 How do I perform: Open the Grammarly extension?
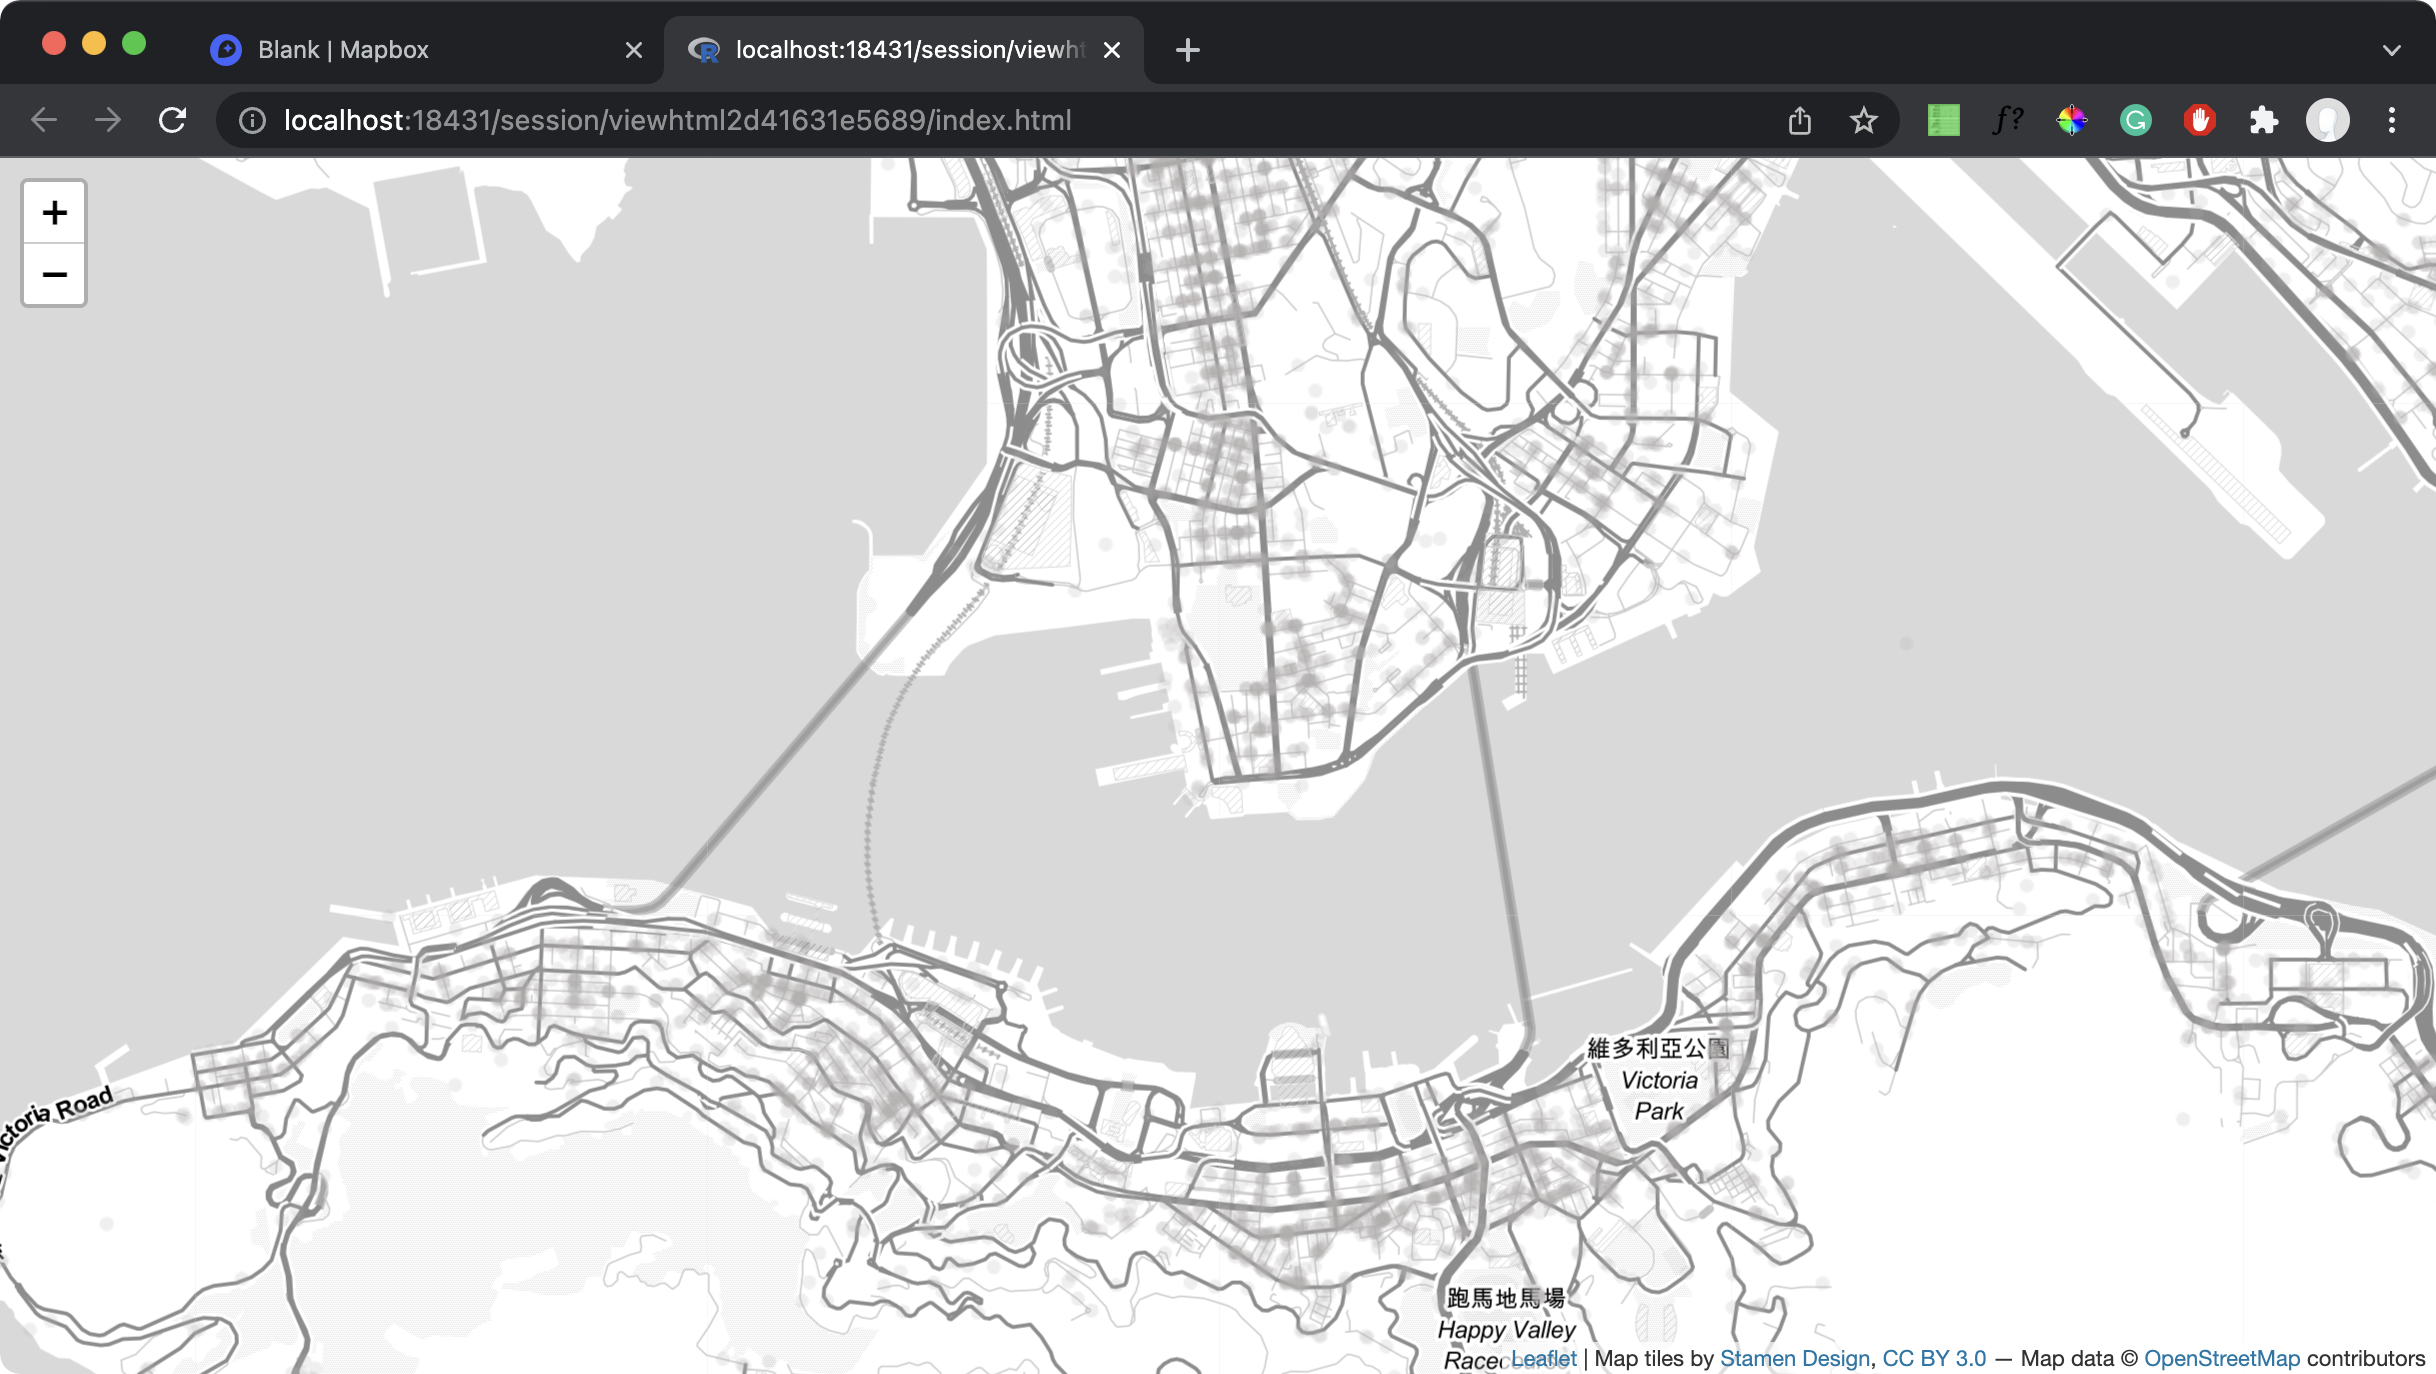point(2136,120)
